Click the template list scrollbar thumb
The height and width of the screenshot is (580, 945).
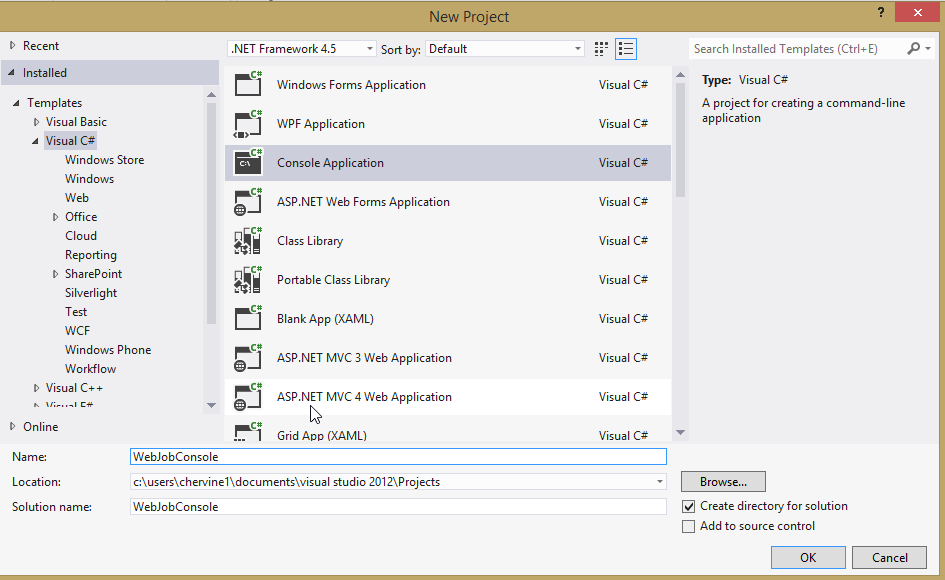[680, 140]
